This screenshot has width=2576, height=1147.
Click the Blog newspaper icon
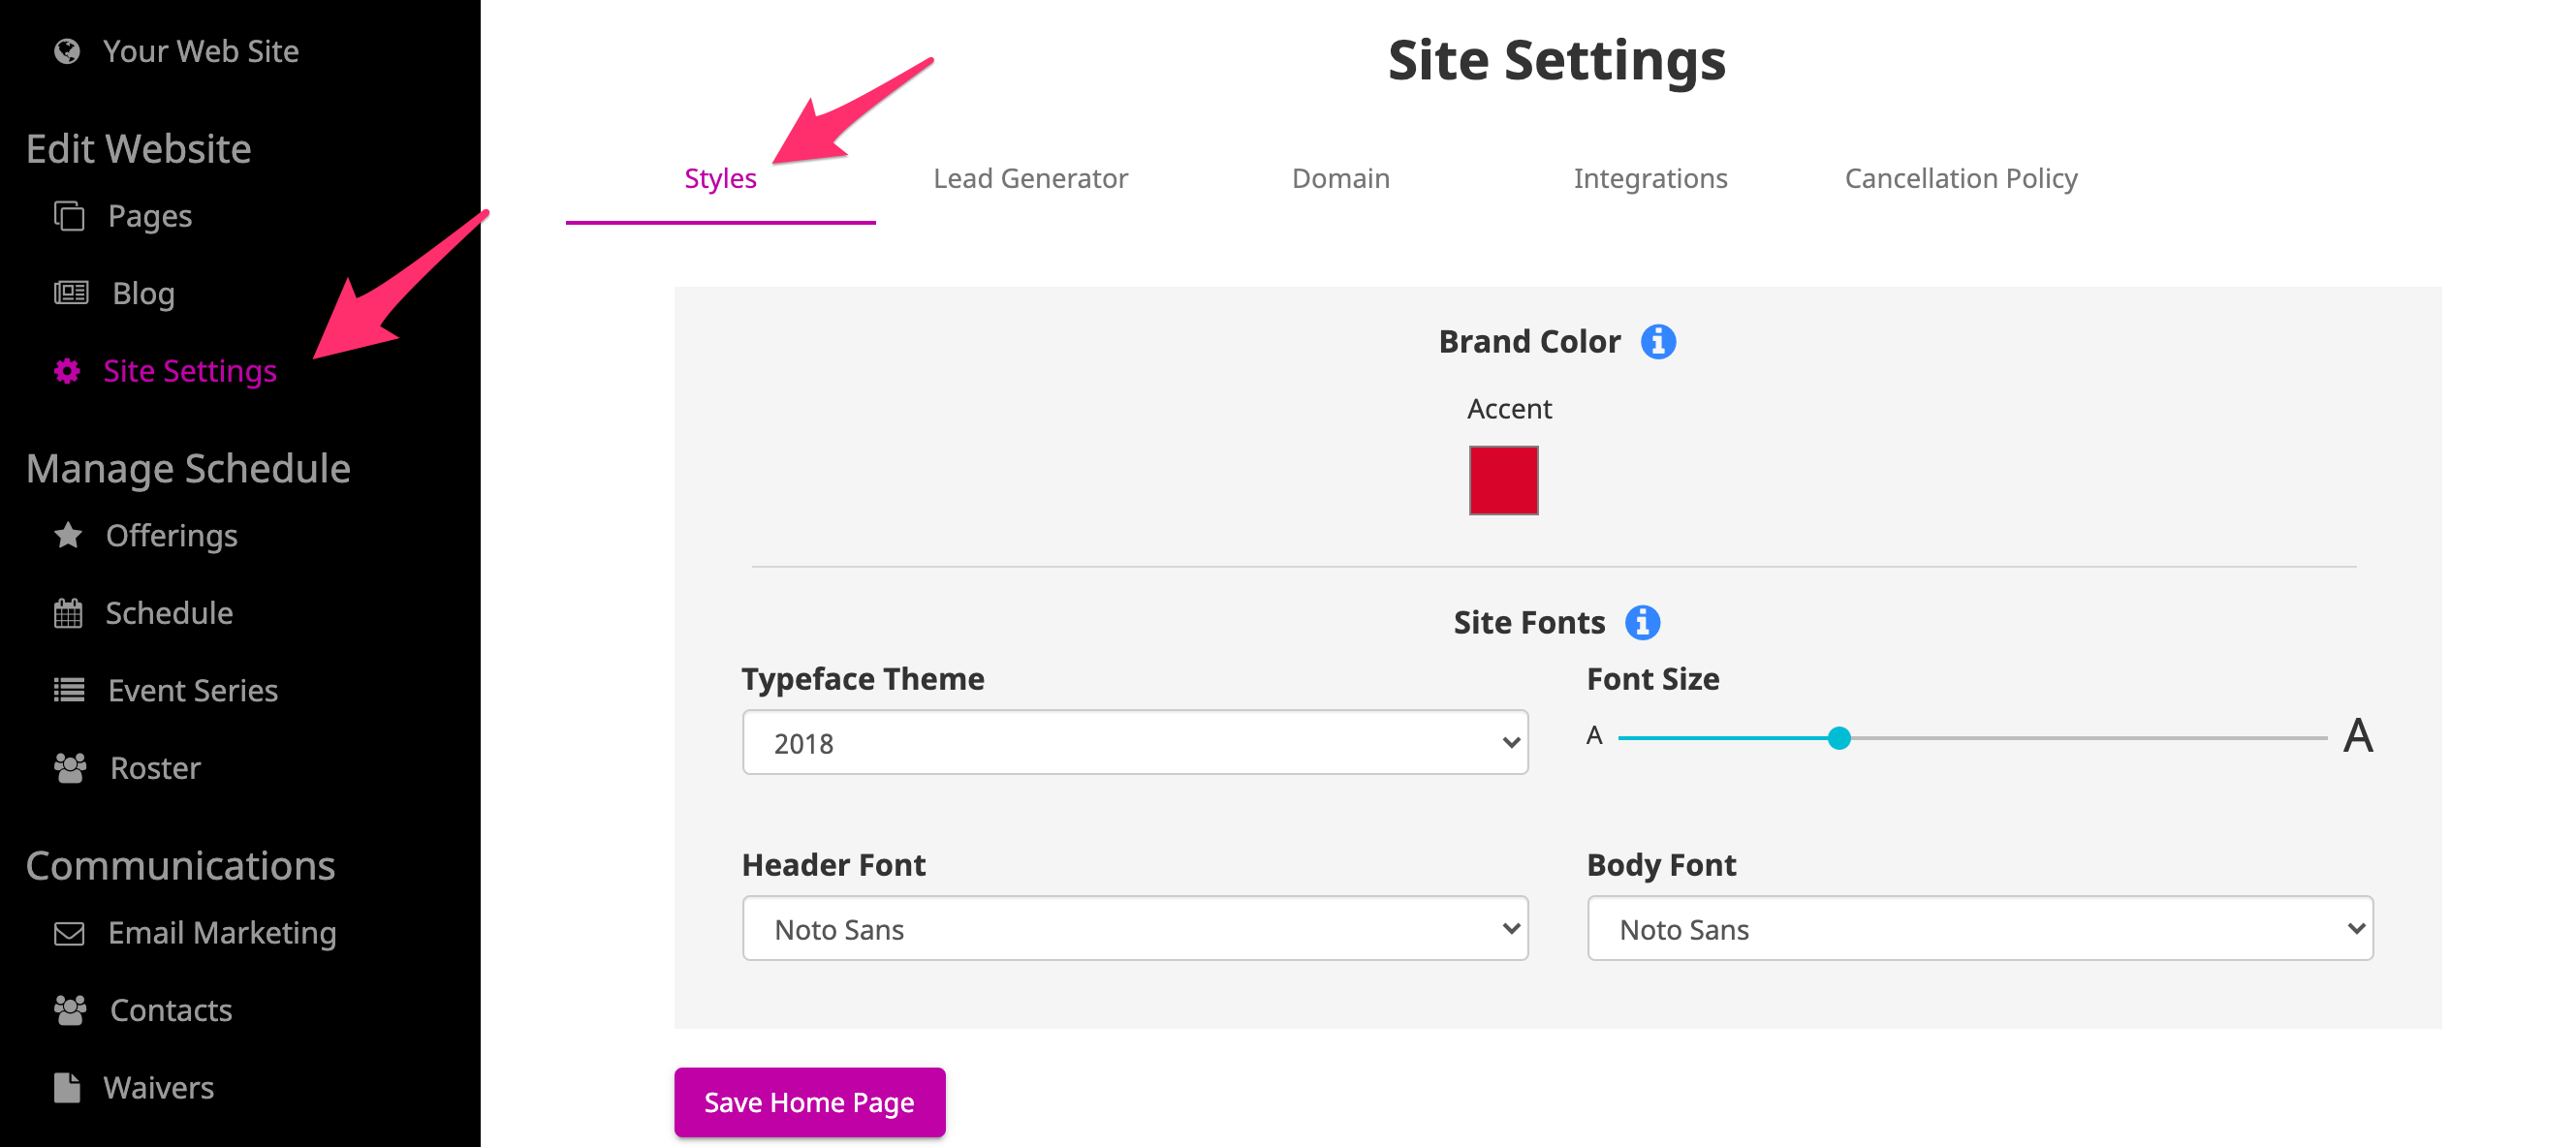pos(71,293)
